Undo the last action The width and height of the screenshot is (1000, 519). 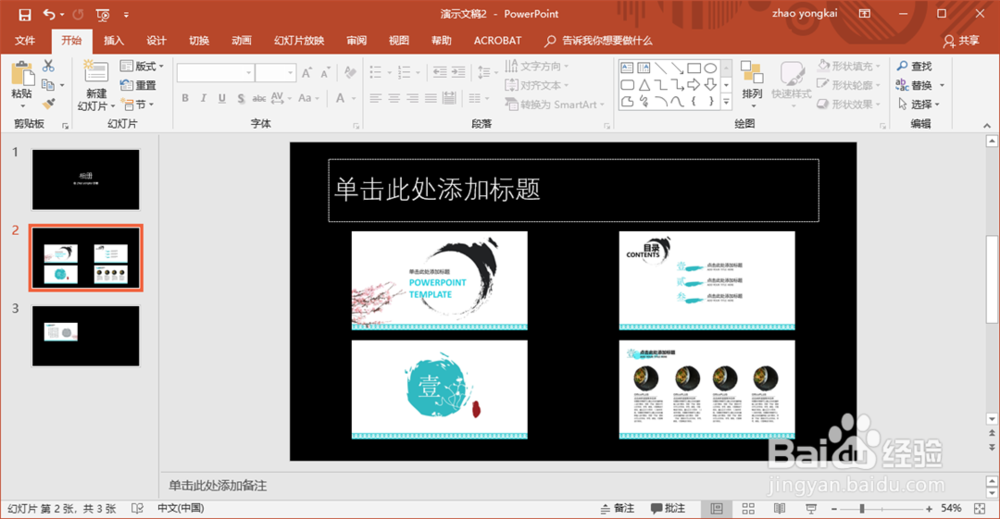point(49,14)
